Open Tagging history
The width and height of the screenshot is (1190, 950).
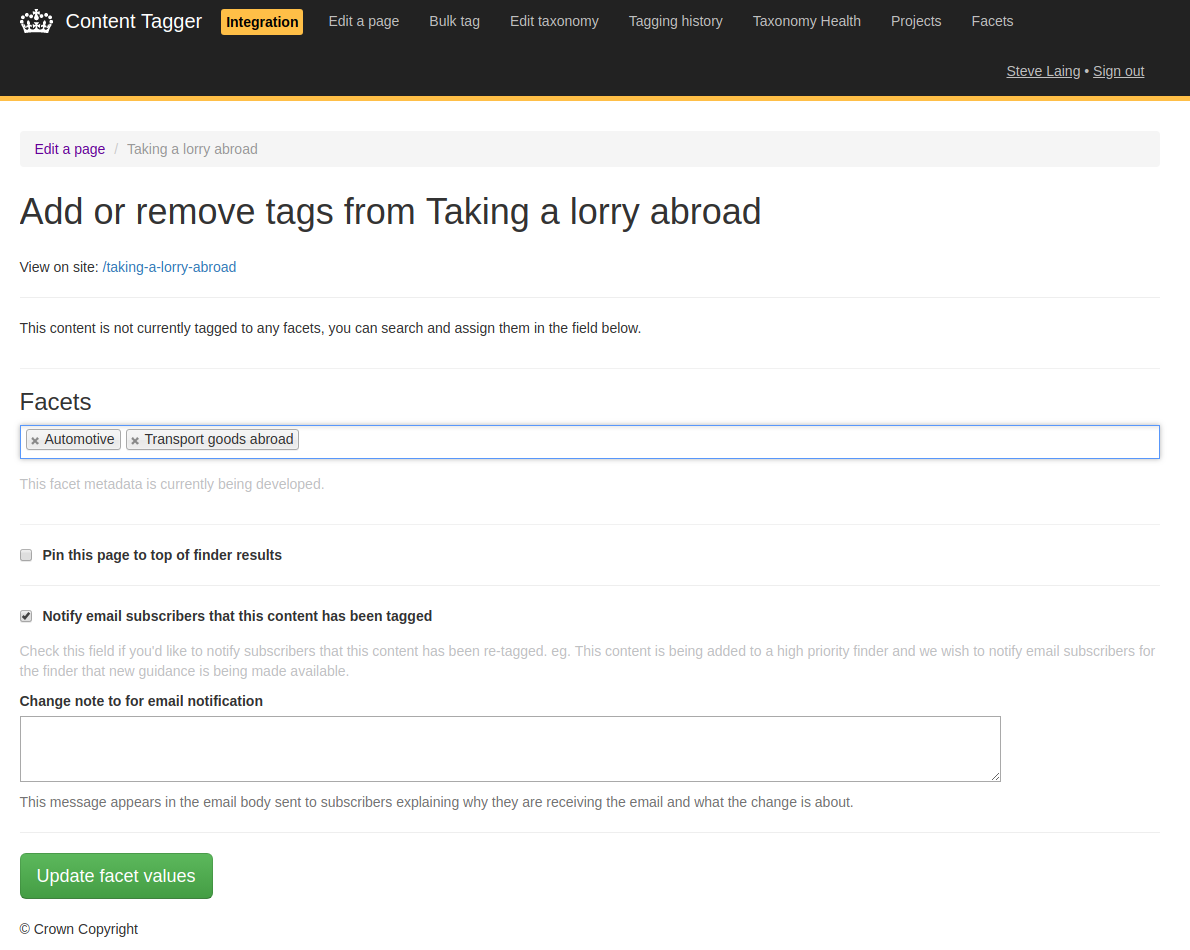point(675,21)
